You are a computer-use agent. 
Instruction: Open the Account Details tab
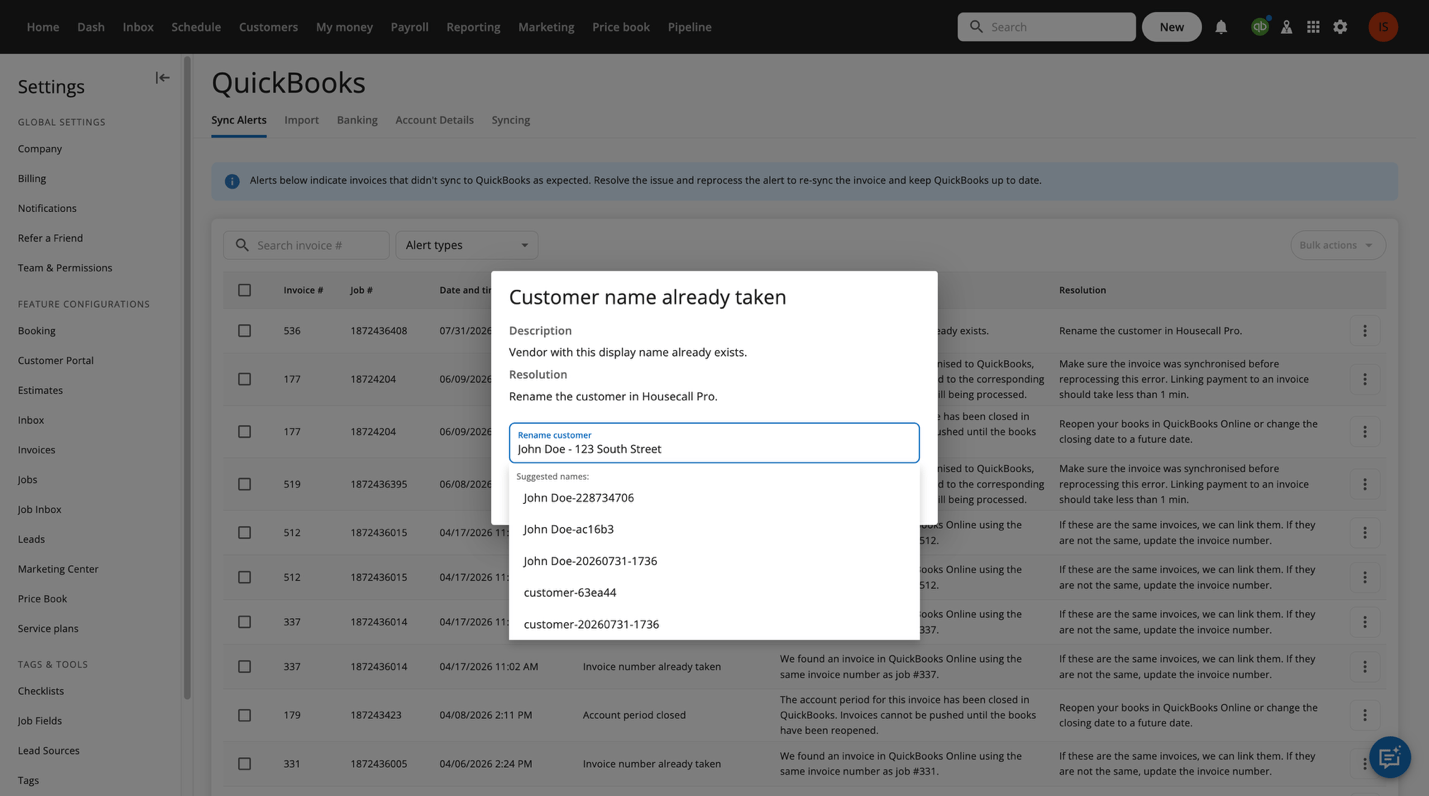[434, 120]
